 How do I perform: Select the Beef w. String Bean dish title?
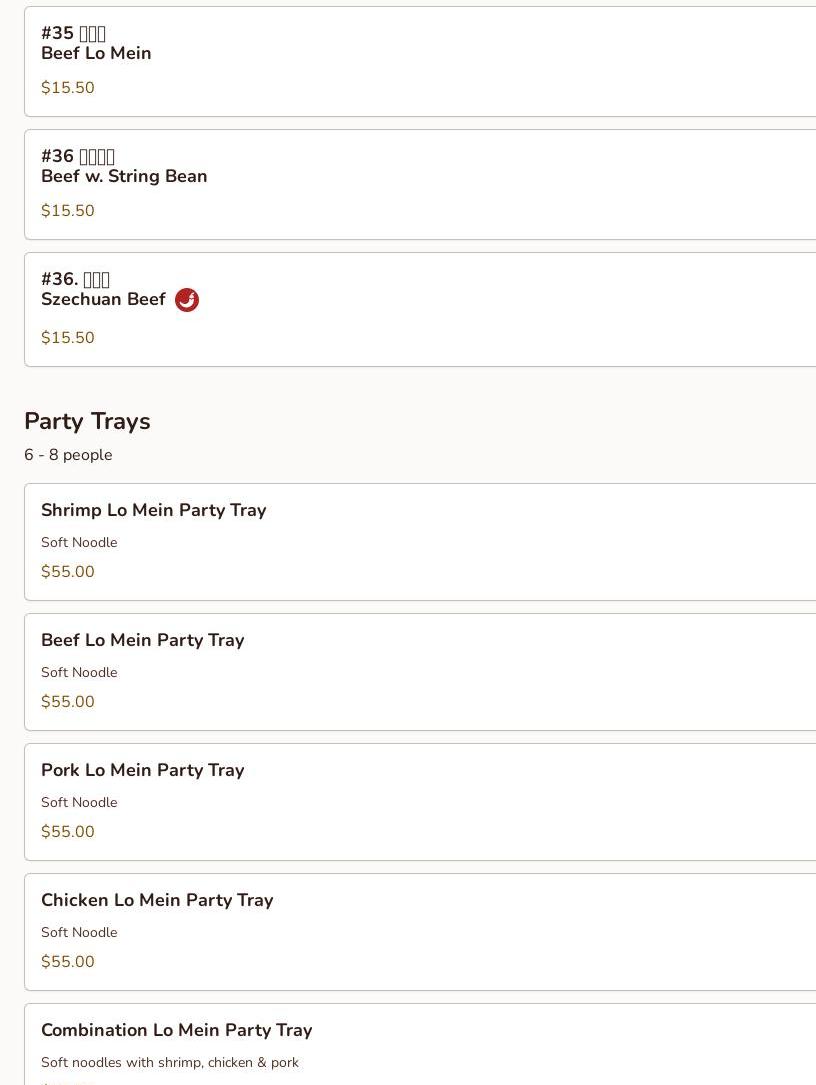click(x=124, y=176)
